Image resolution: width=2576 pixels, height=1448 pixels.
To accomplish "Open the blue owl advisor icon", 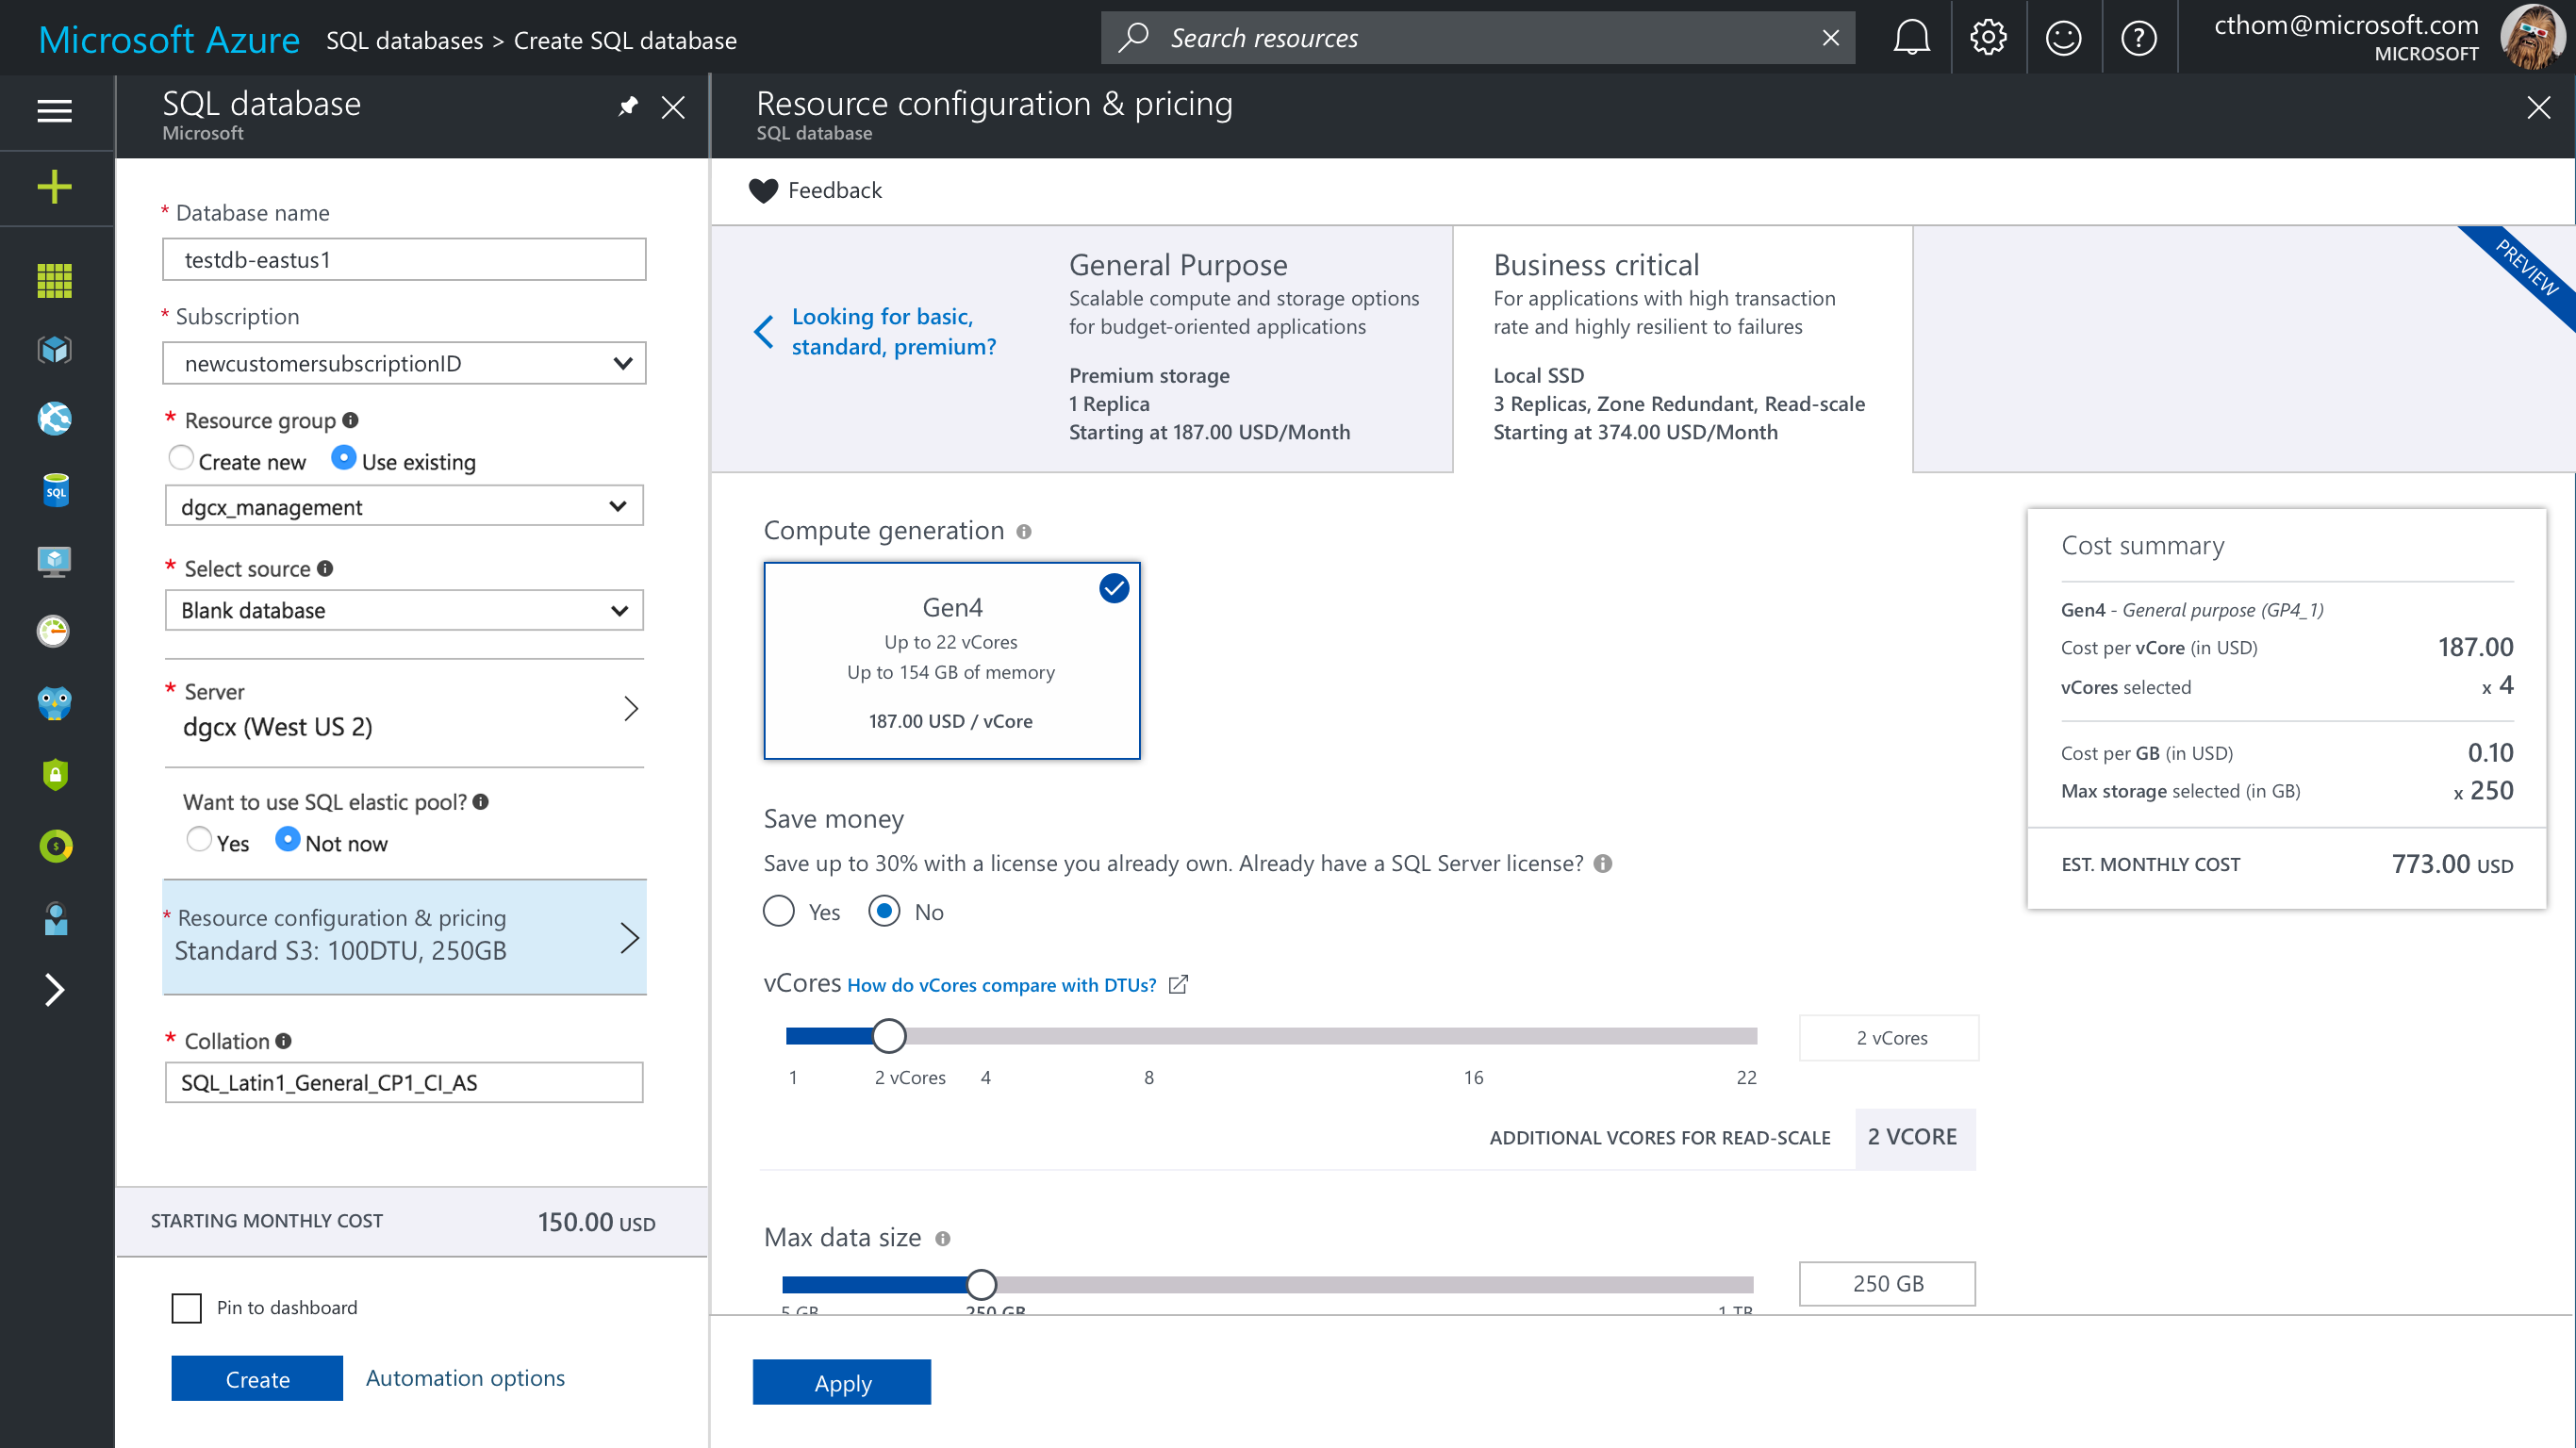I will click(x=55, y=703).
